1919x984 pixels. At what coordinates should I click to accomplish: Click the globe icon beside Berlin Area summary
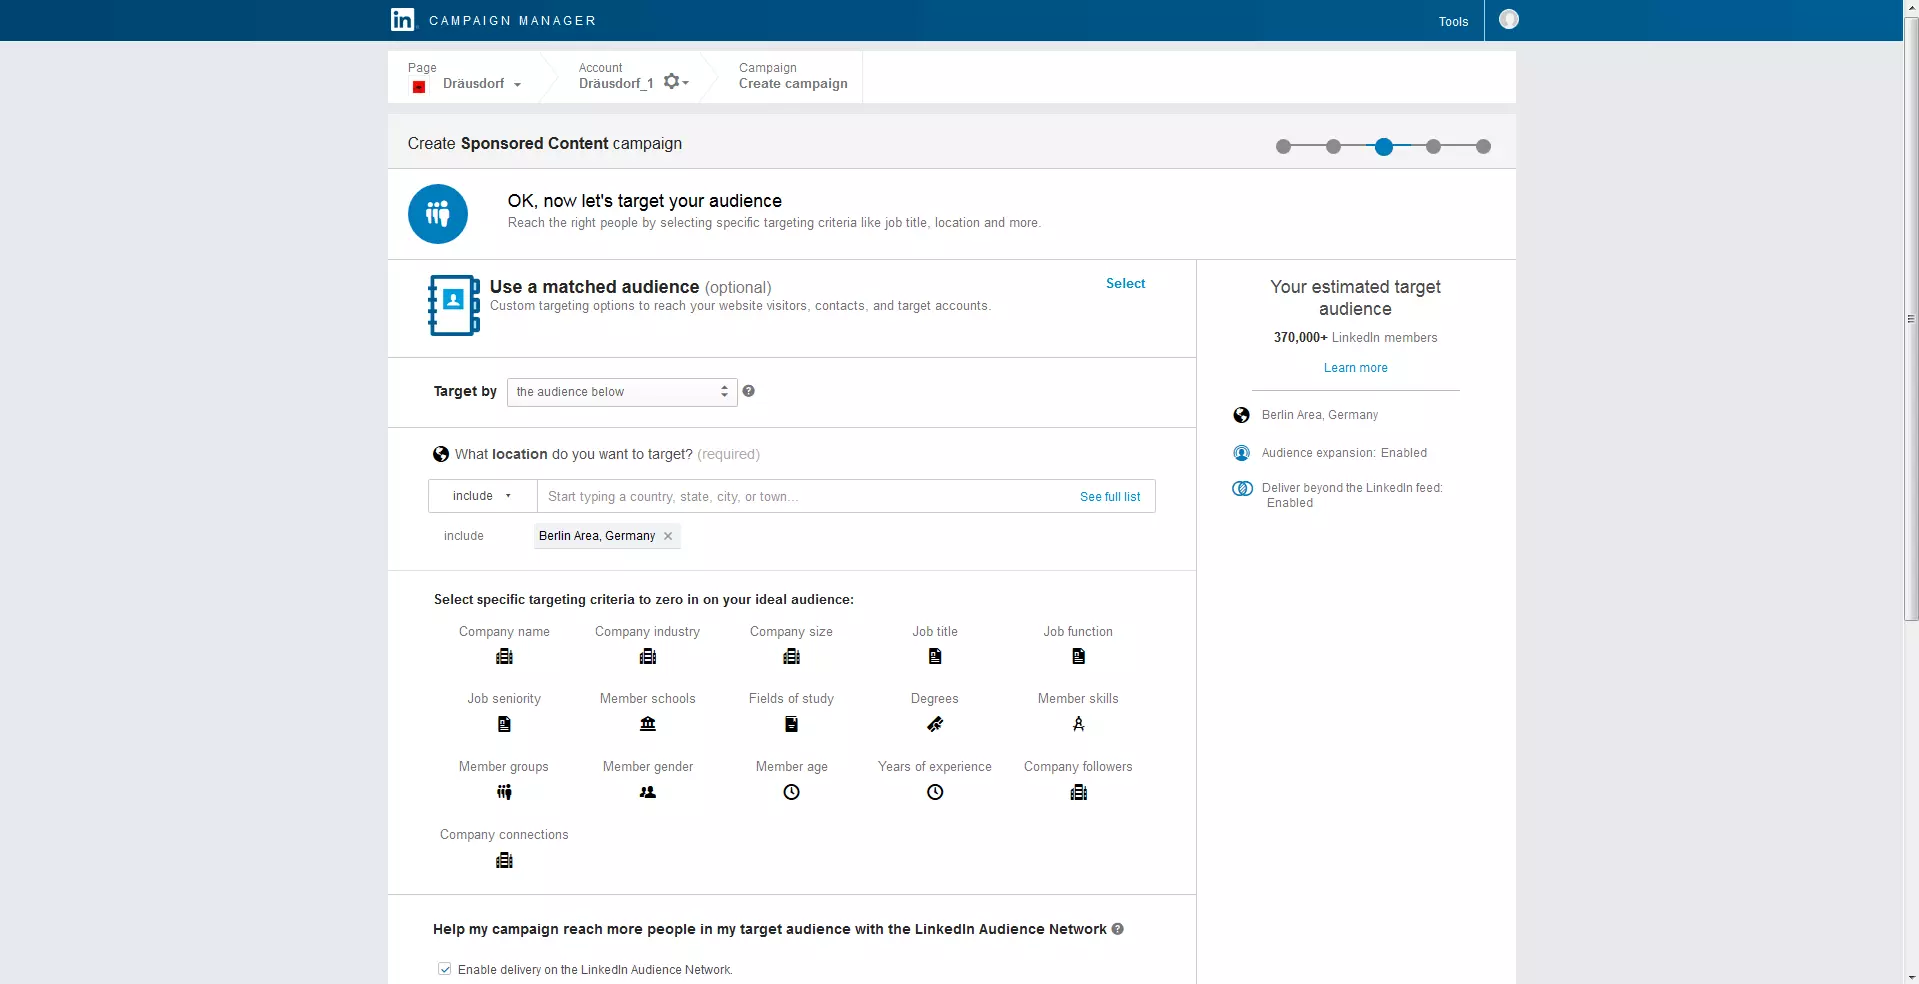(x=1241, y=415)
